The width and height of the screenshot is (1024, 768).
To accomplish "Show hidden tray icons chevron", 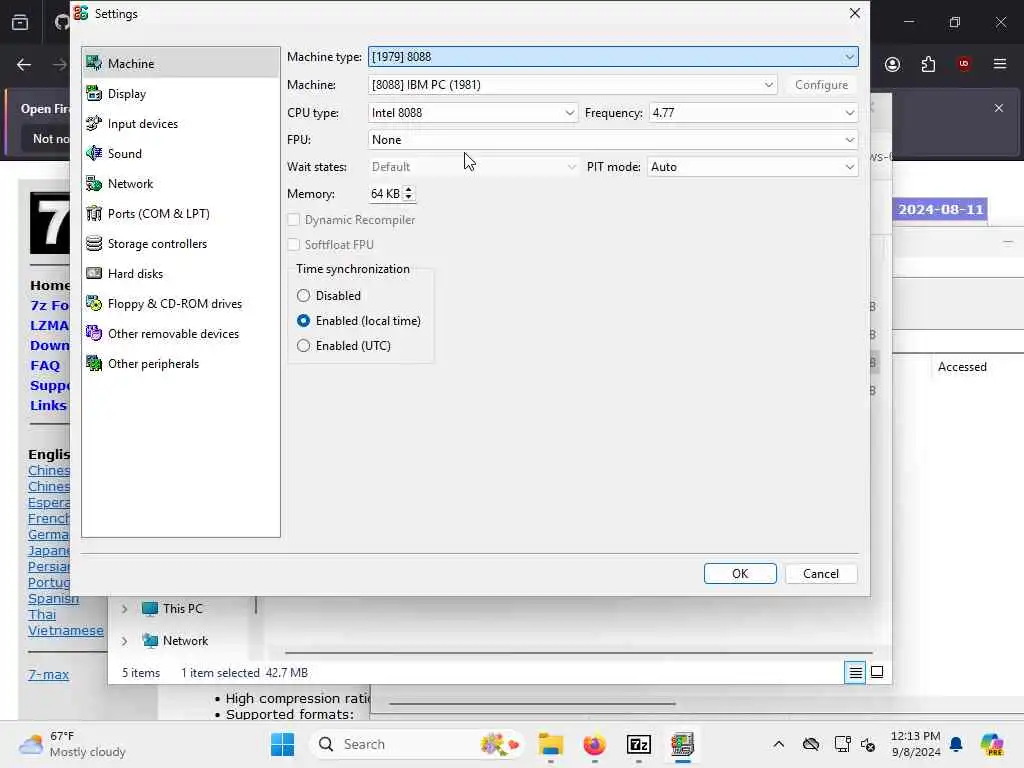I will click(x=778, y=744).
